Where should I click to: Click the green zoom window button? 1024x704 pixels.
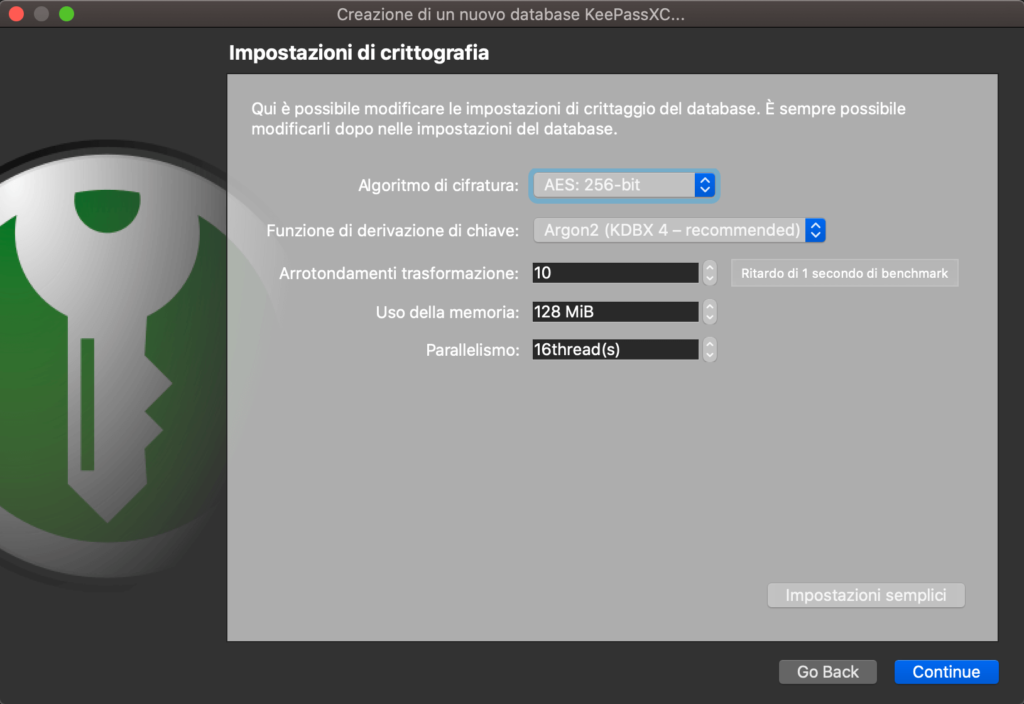[67, 14]
